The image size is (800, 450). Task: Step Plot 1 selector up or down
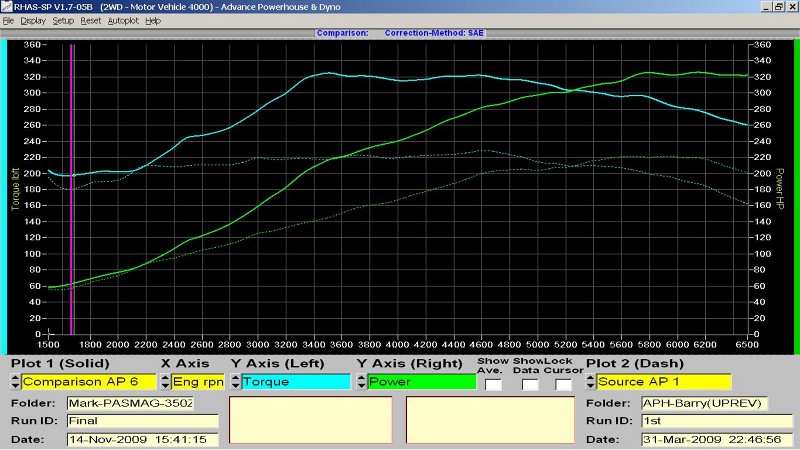click(x=15, y=382)
